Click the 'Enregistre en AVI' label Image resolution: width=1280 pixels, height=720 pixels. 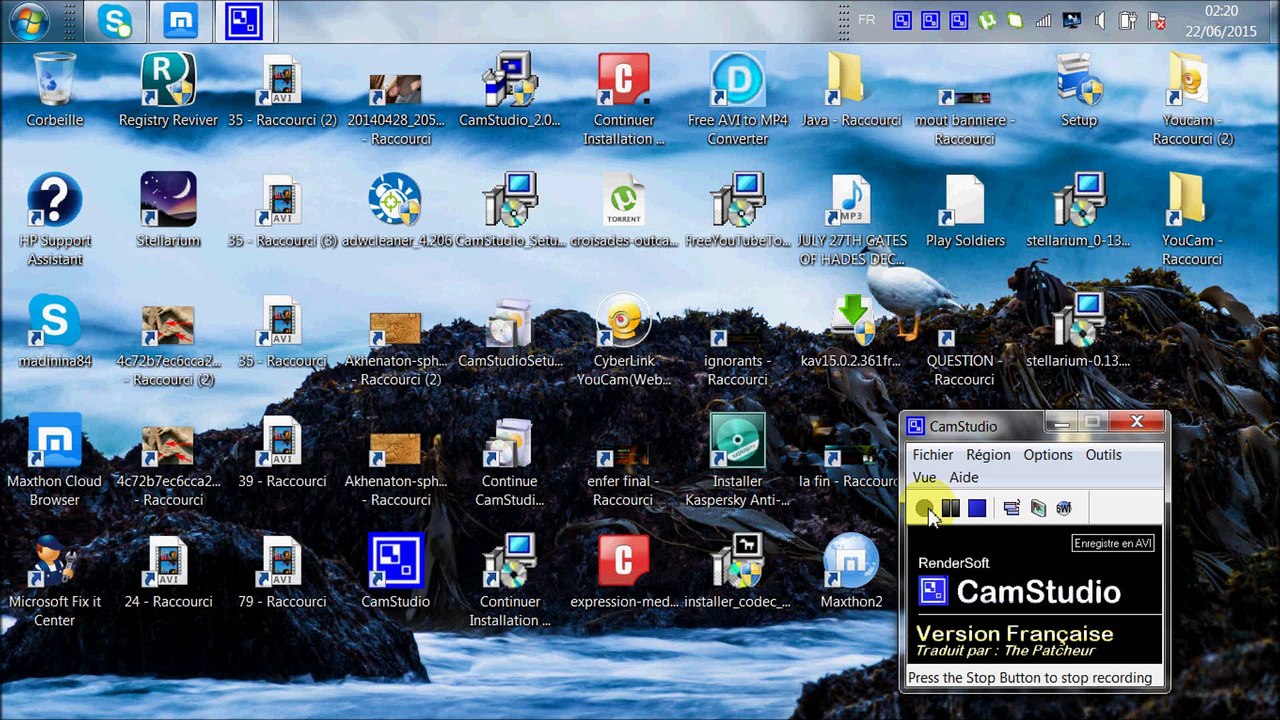coord(1113,543)
